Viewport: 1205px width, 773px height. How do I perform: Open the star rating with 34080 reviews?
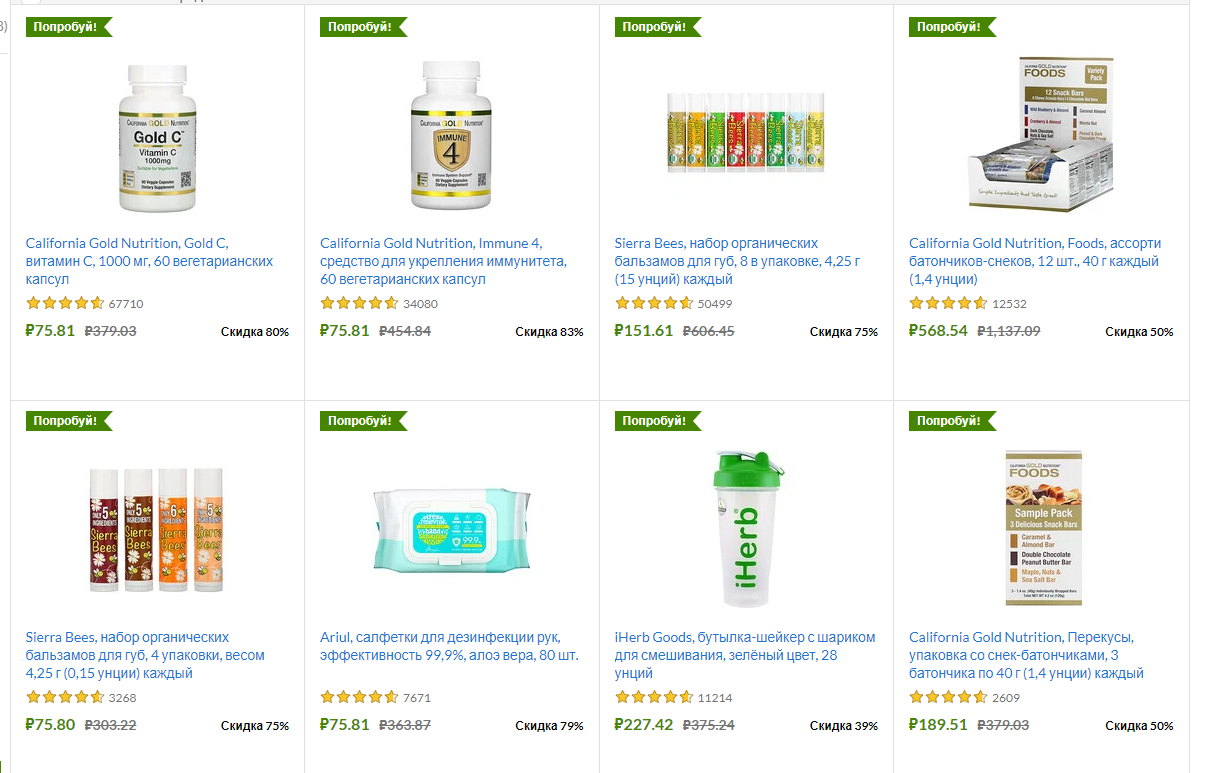click(359, 303)
